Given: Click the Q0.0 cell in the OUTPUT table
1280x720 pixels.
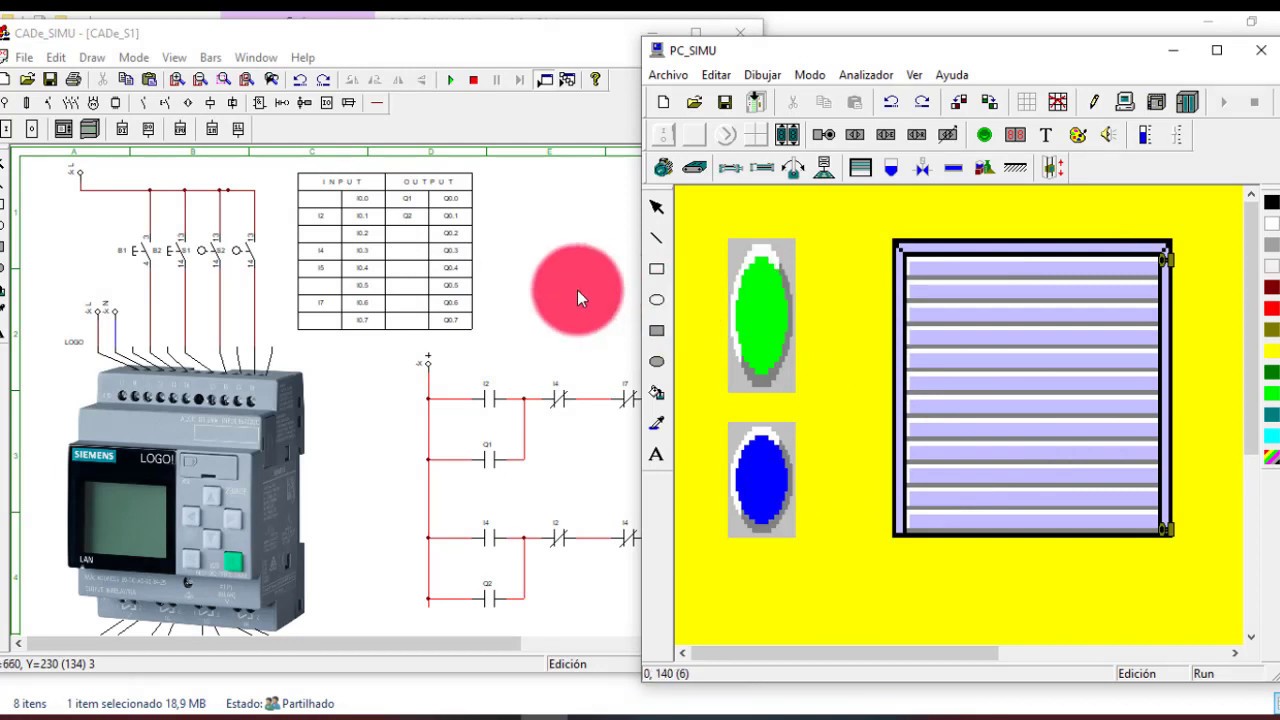Looking at the screenshot, I should (x=450, y=198).
